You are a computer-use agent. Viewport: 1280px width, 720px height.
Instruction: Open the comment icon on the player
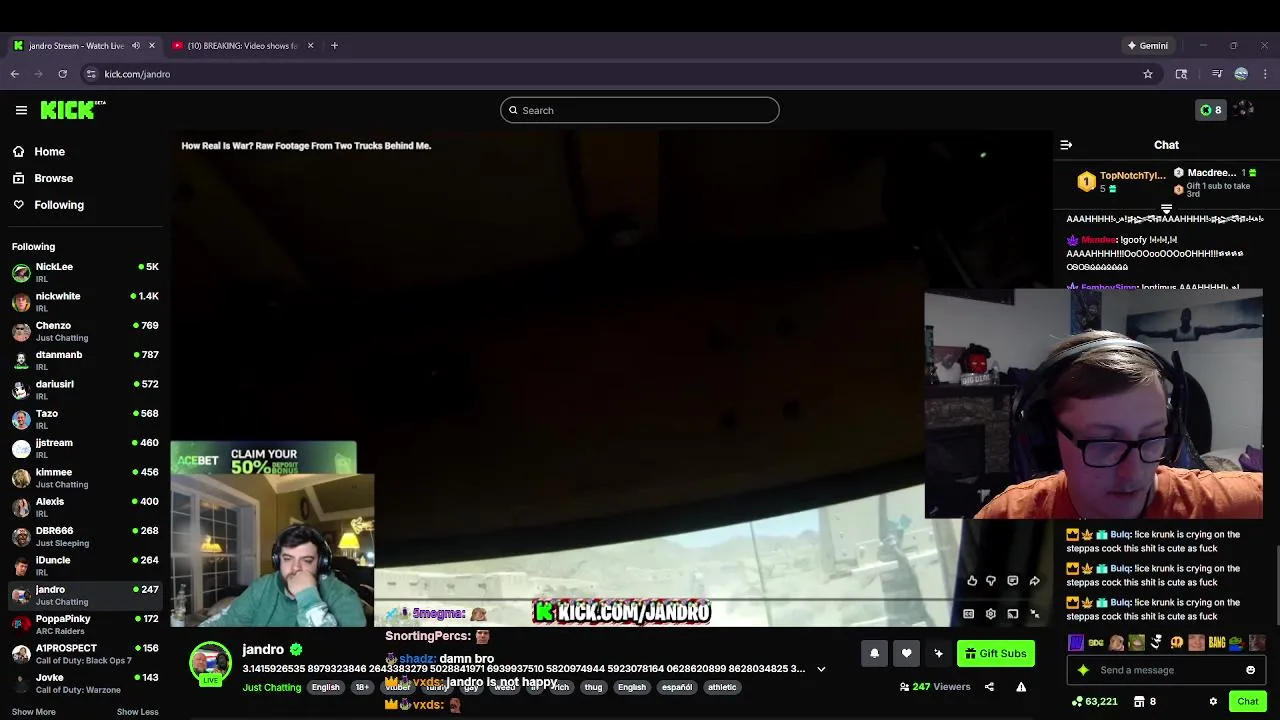[x=1013, y=581]
